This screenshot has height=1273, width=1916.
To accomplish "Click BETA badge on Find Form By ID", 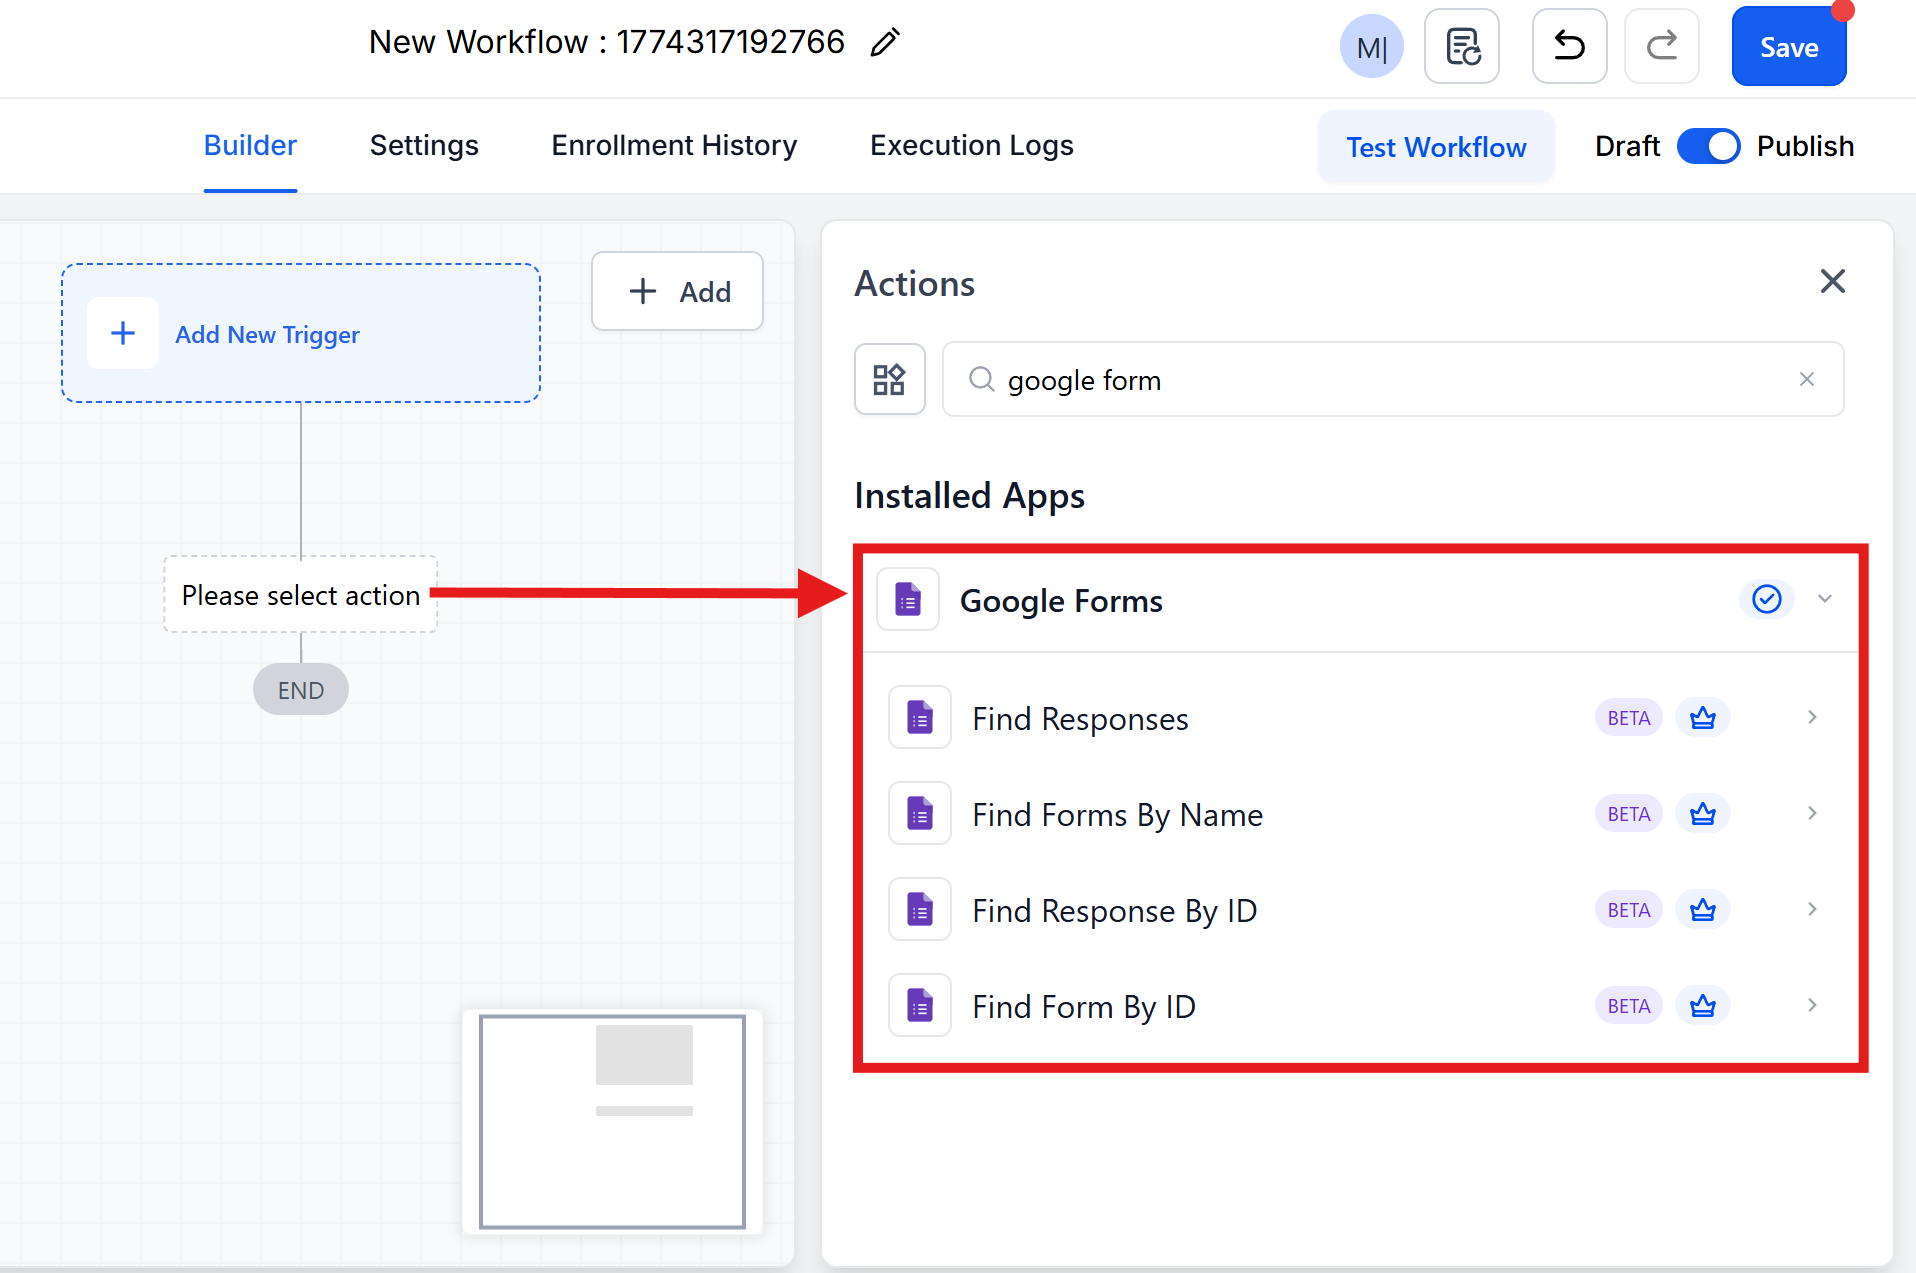I will click(1629, 1006).
